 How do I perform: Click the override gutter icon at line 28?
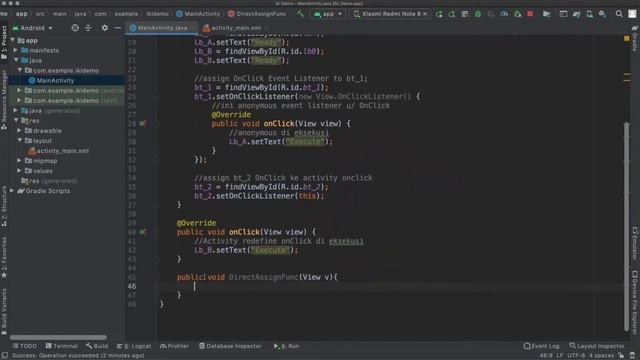(142, 123)
